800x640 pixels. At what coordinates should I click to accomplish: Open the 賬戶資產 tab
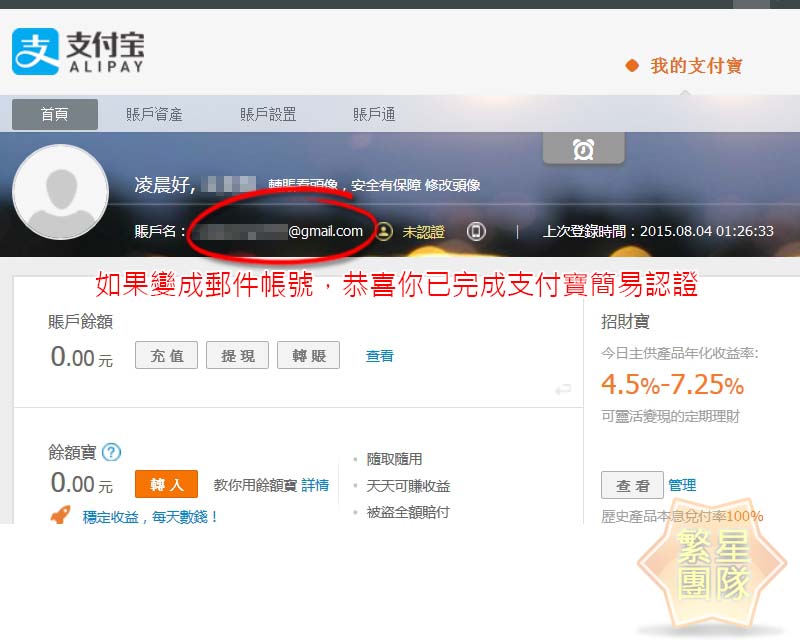point(154,114)
